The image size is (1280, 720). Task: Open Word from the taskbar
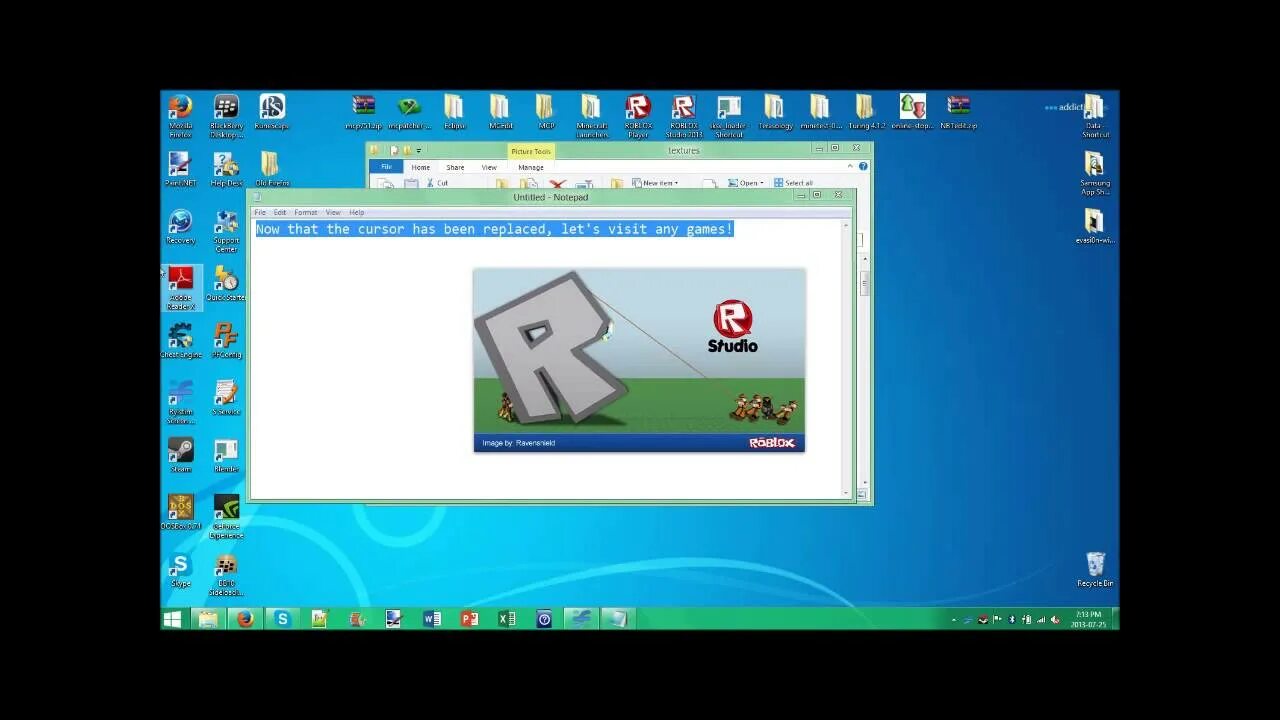pos(432,619)
